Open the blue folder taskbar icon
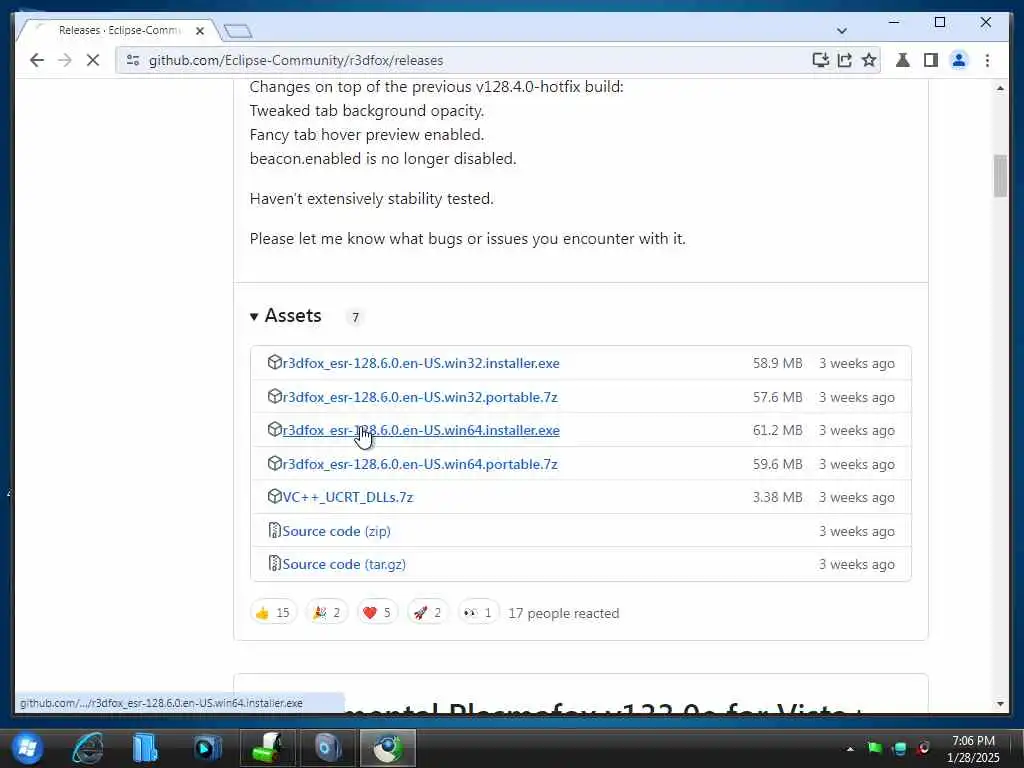 (x=145, y=748)
